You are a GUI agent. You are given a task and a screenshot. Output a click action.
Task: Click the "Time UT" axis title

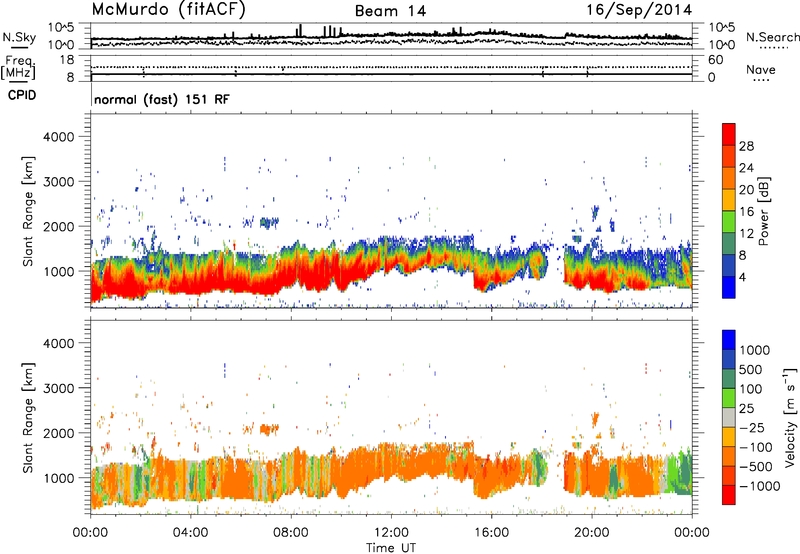(391, 548)
